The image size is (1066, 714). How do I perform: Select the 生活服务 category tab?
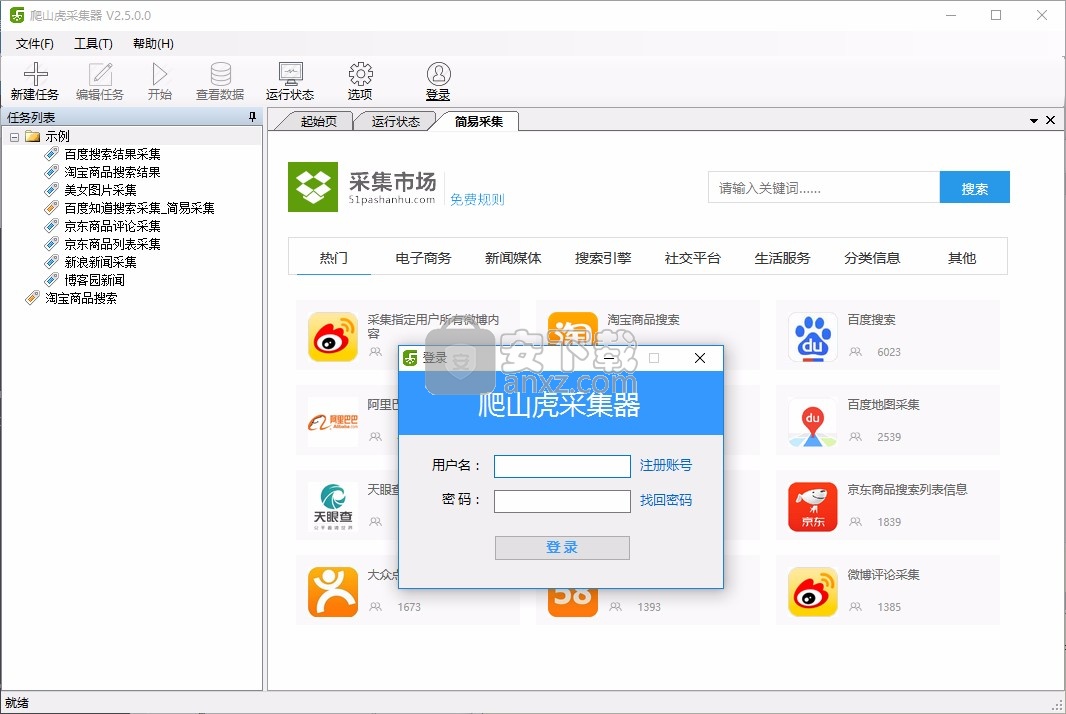[x=782, y=258]
